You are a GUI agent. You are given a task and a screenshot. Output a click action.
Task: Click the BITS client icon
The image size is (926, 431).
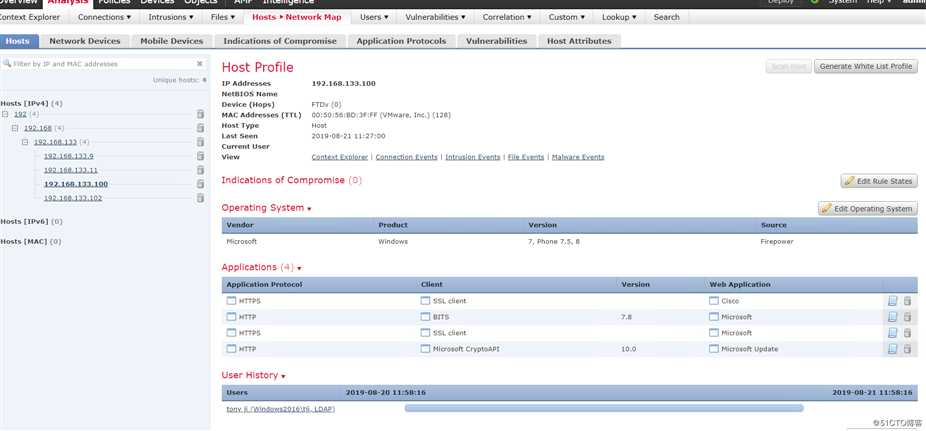tap(425, 317)
